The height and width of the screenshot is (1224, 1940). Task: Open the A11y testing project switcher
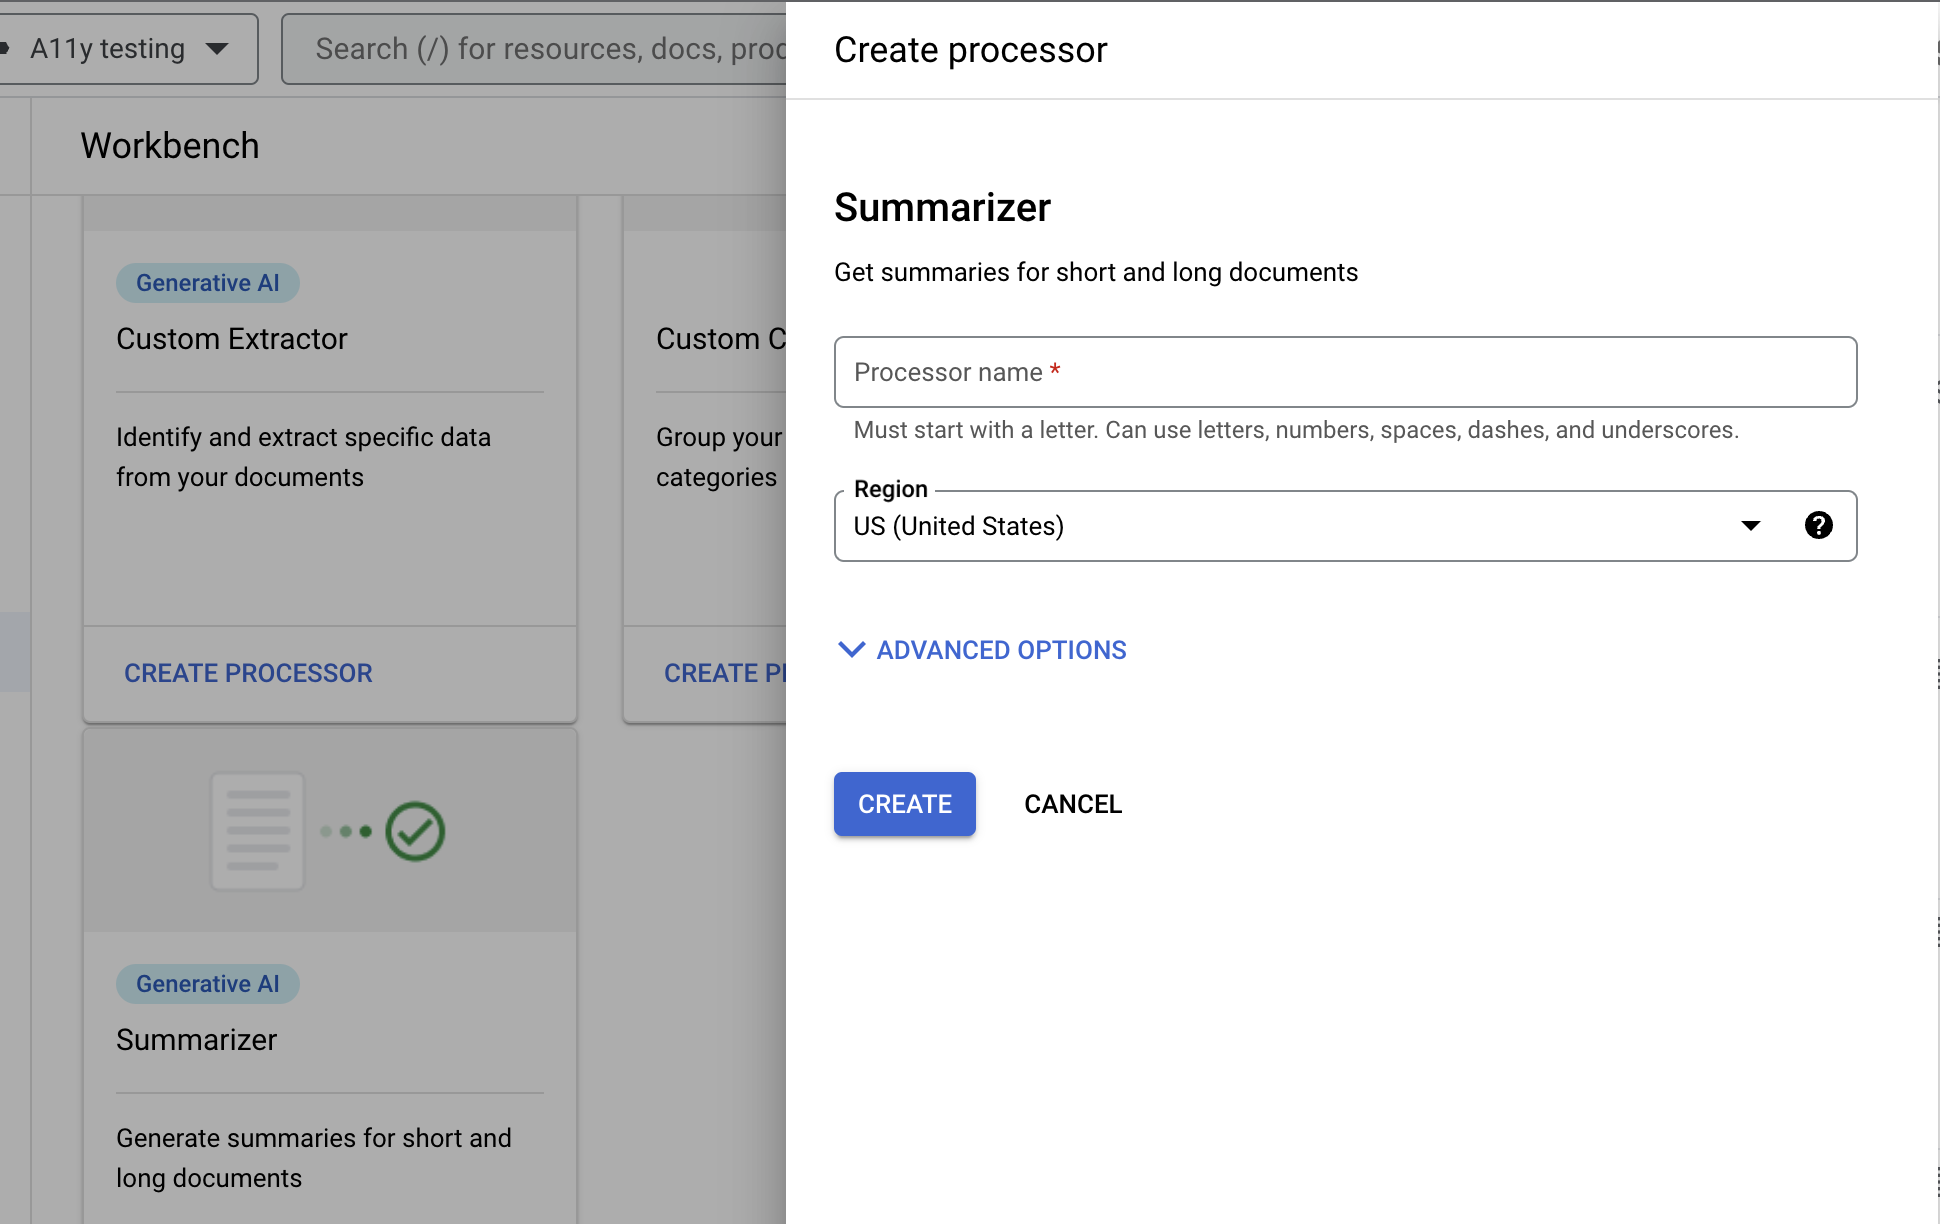[130, 48]
